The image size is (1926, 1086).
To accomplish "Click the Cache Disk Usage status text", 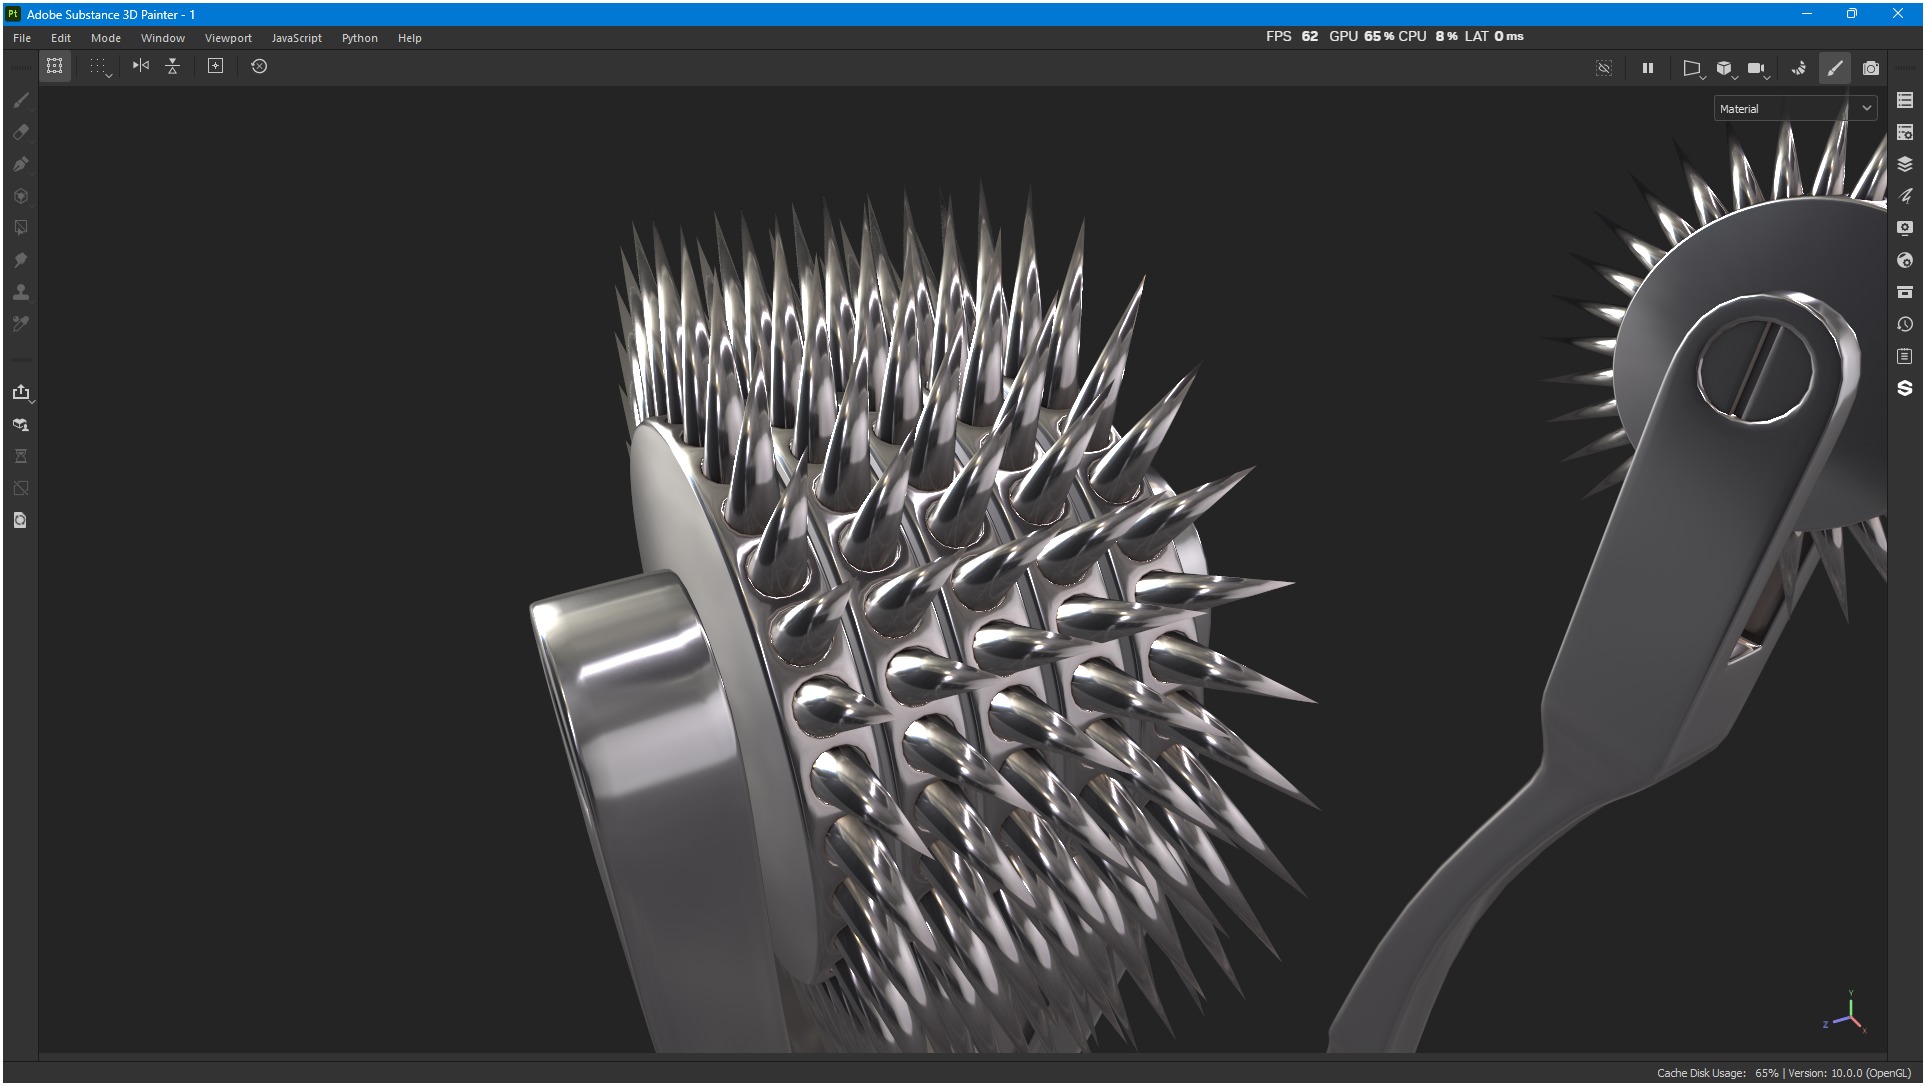I will 1718,1073.
